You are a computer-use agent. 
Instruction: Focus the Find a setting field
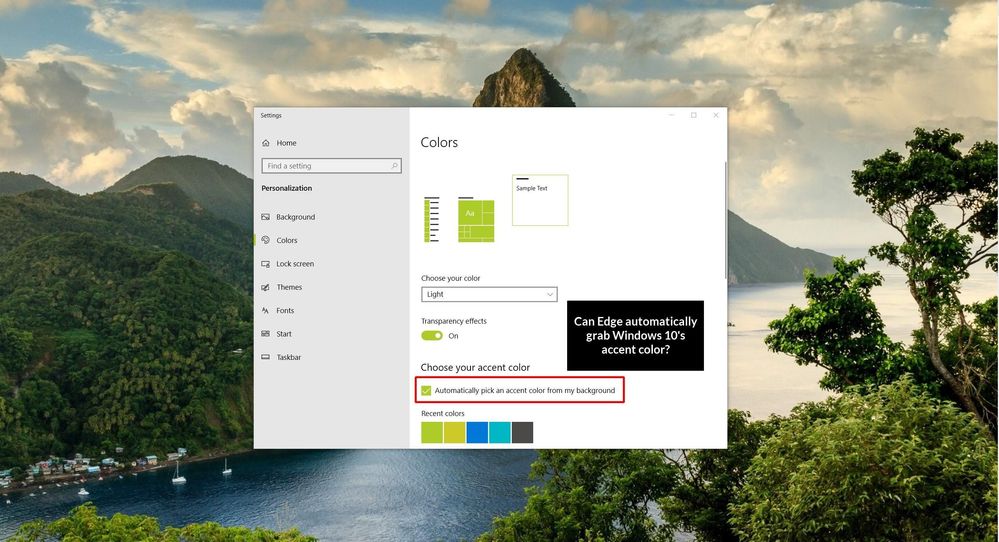(x=331, y=166)
